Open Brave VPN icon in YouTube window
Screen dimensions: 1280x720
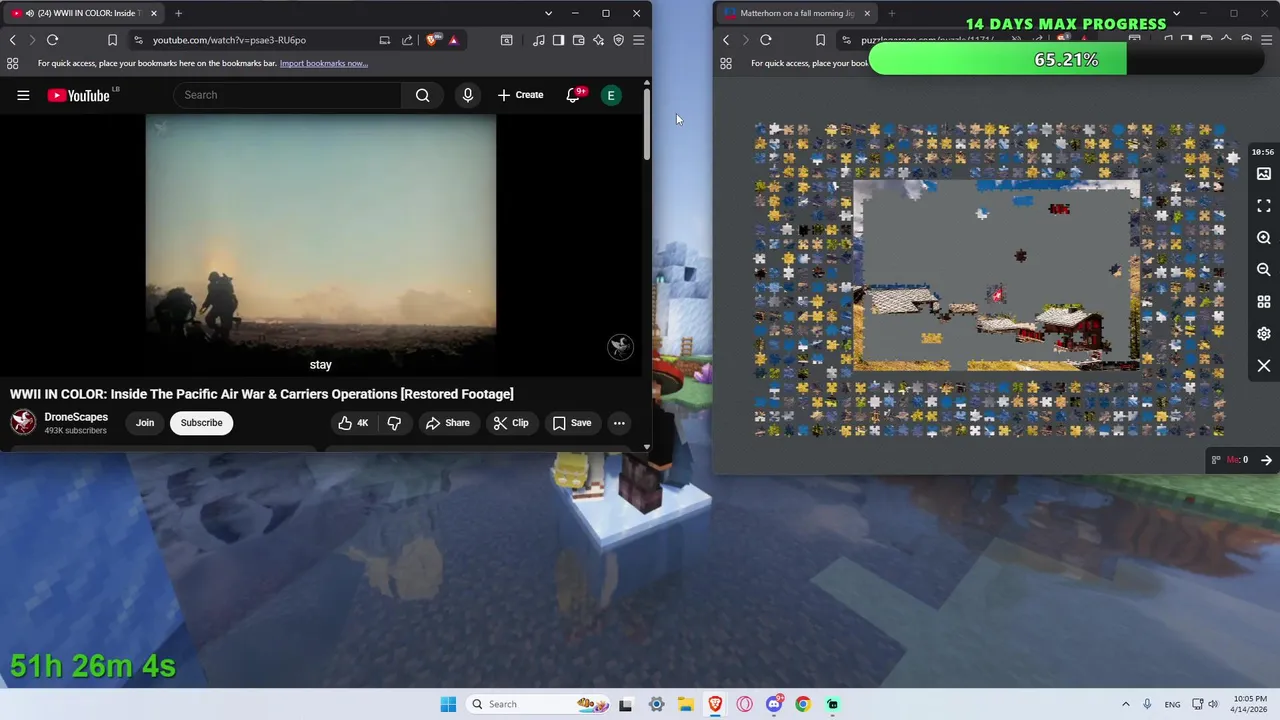click(x=618, y=40)
